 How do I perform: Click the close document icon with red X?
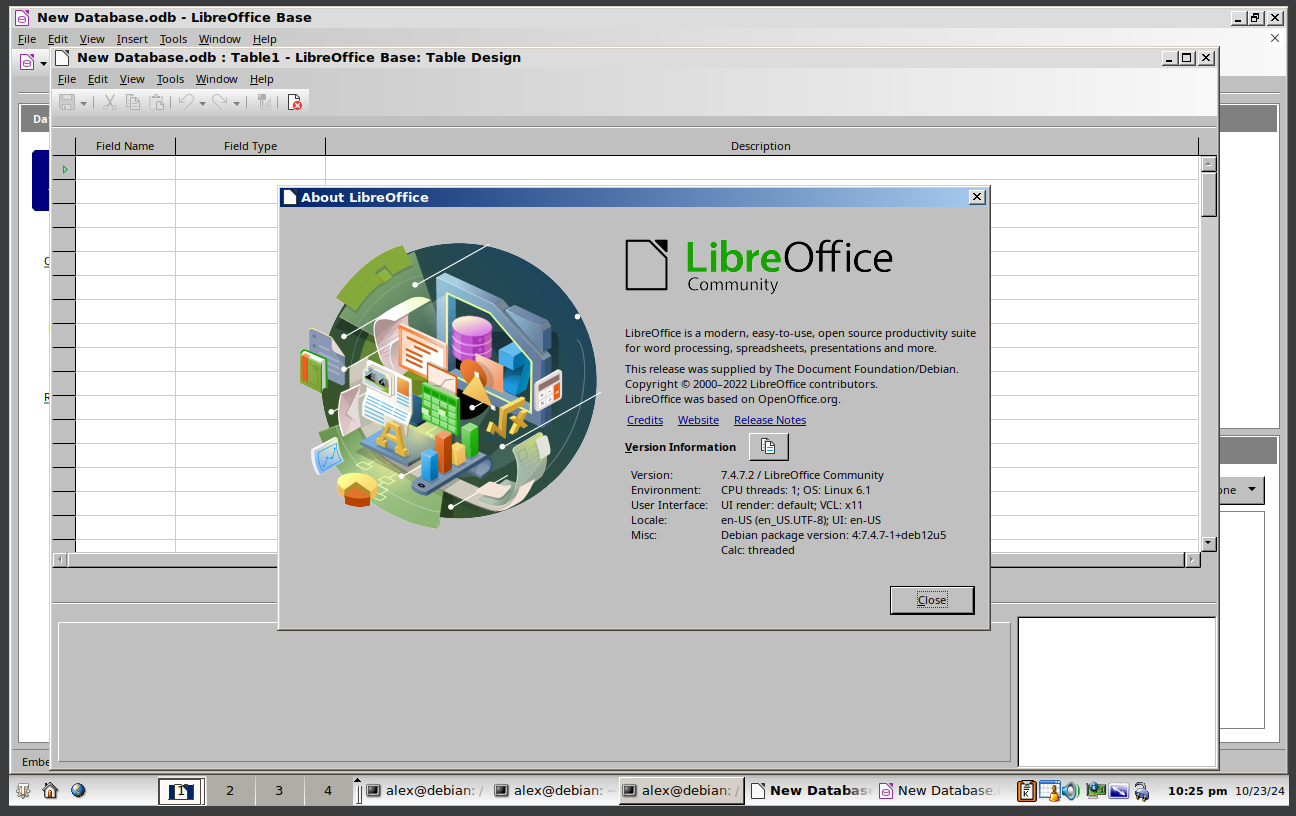point(294,102)
